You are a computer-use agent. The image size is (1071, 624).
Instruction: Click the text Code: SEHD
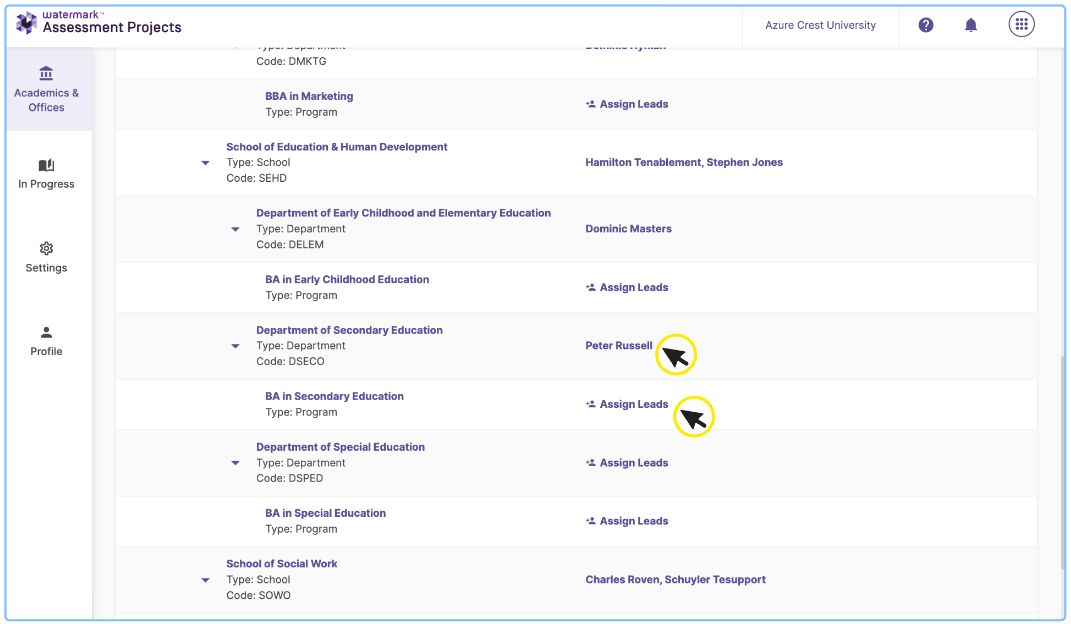click(256, 178)
